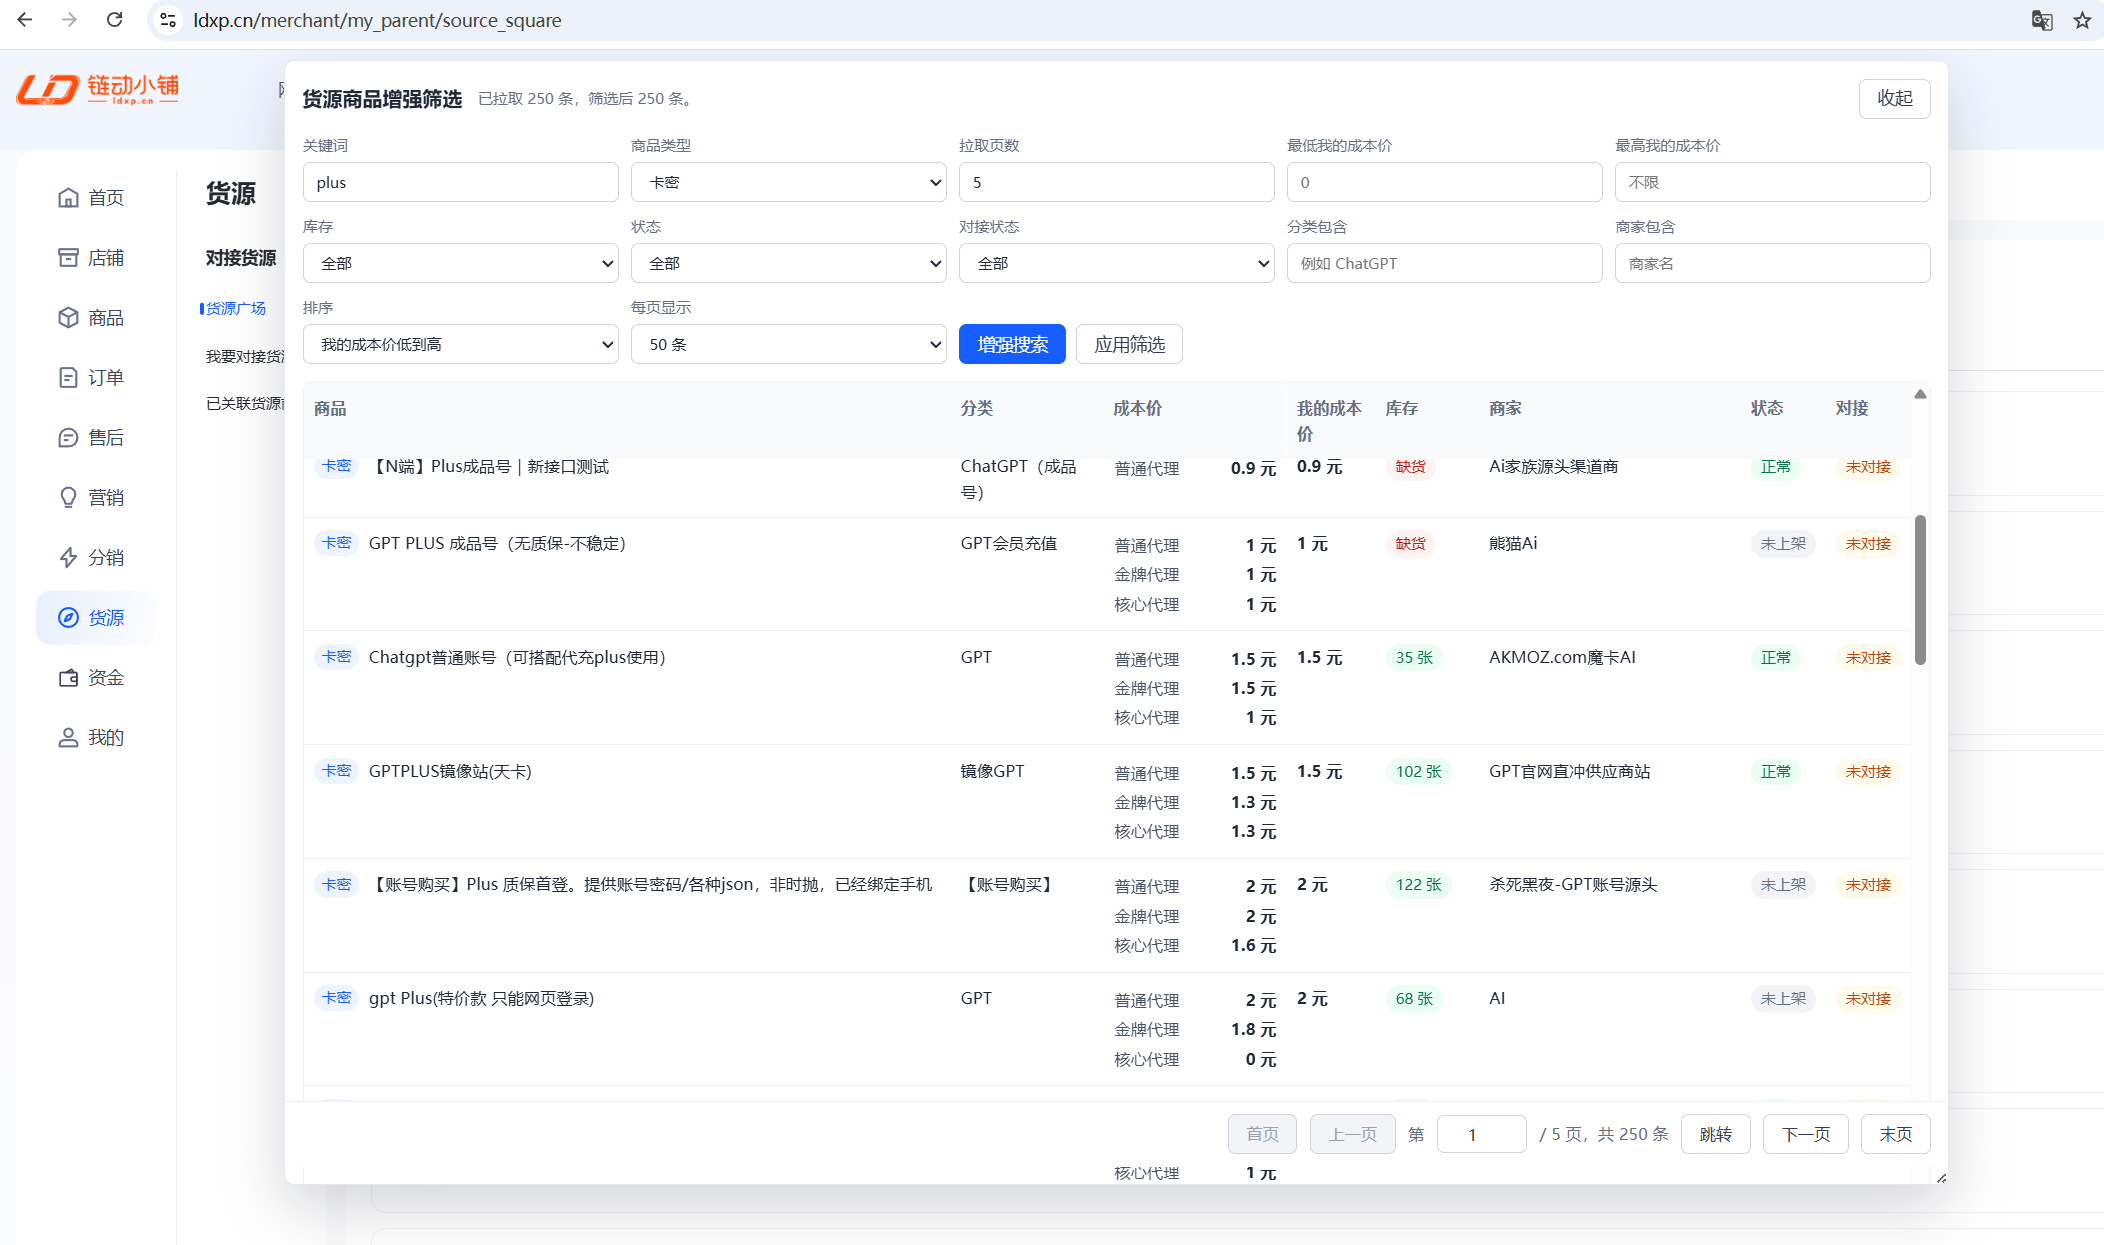Click the 跳转 button
2104x1245 pixels.
(1715, 1134)
